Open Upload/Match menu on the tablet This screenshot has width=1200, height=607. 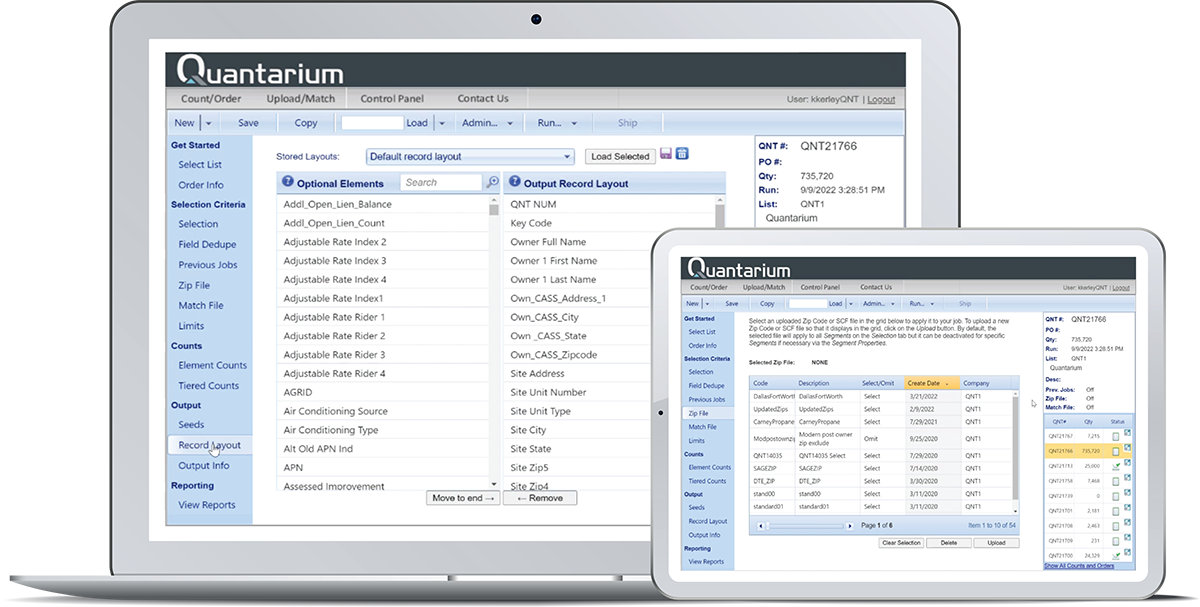(x=764, y=287)
